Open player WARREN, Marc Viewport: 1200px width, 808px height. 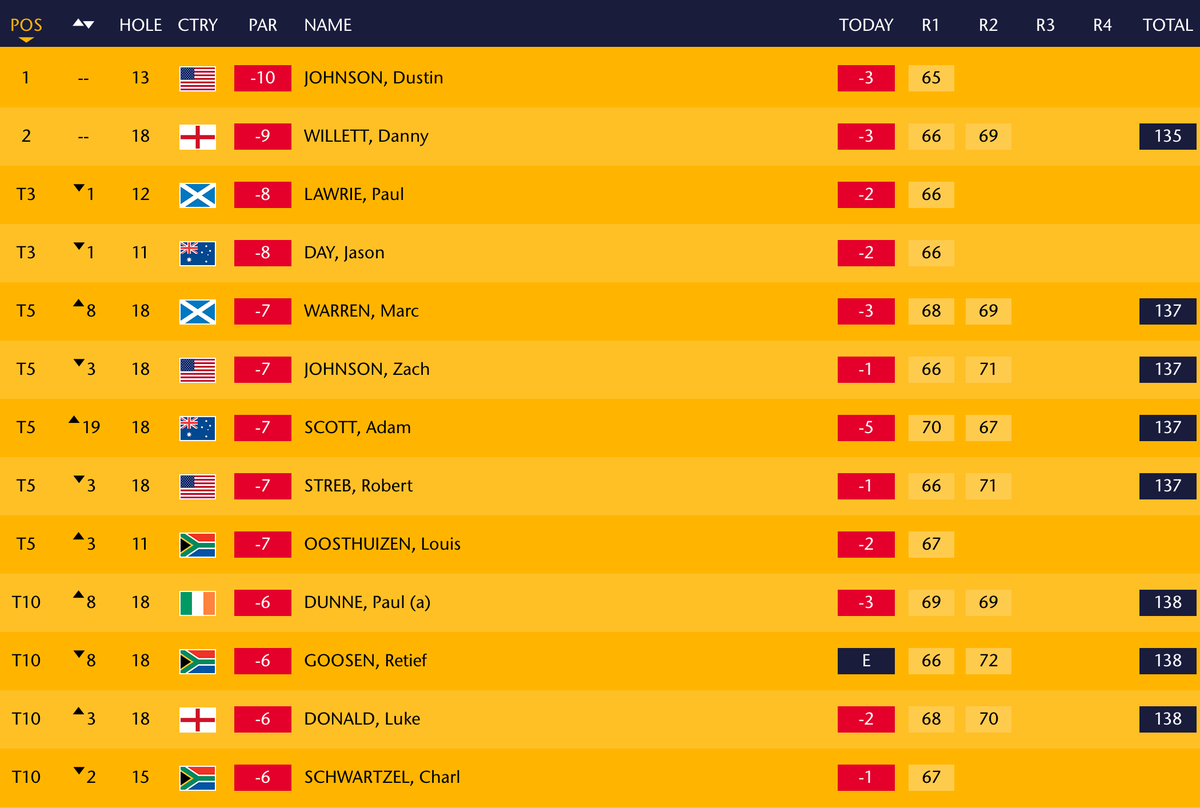coord(361,311)
